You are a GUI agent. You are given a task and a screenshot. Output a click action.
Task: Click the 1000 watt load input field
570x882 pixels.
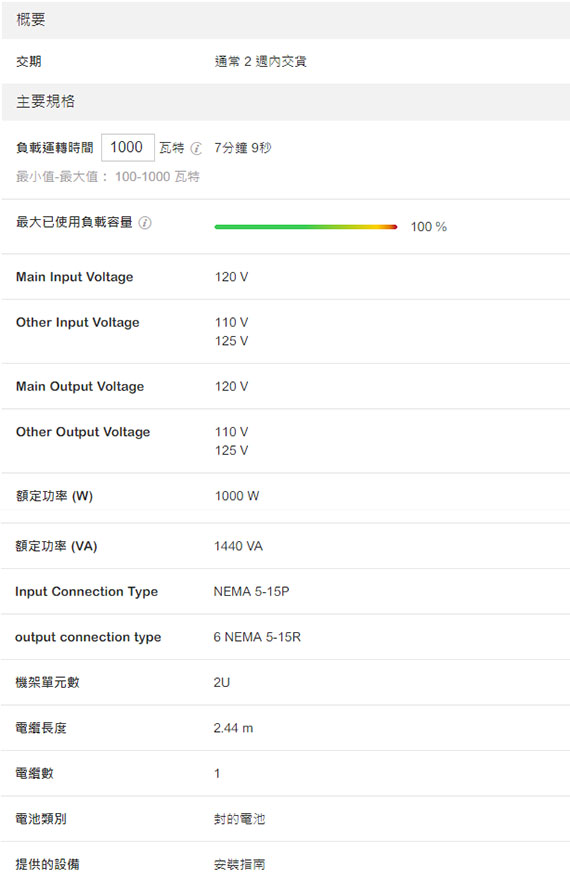click(x=128, y=147)
